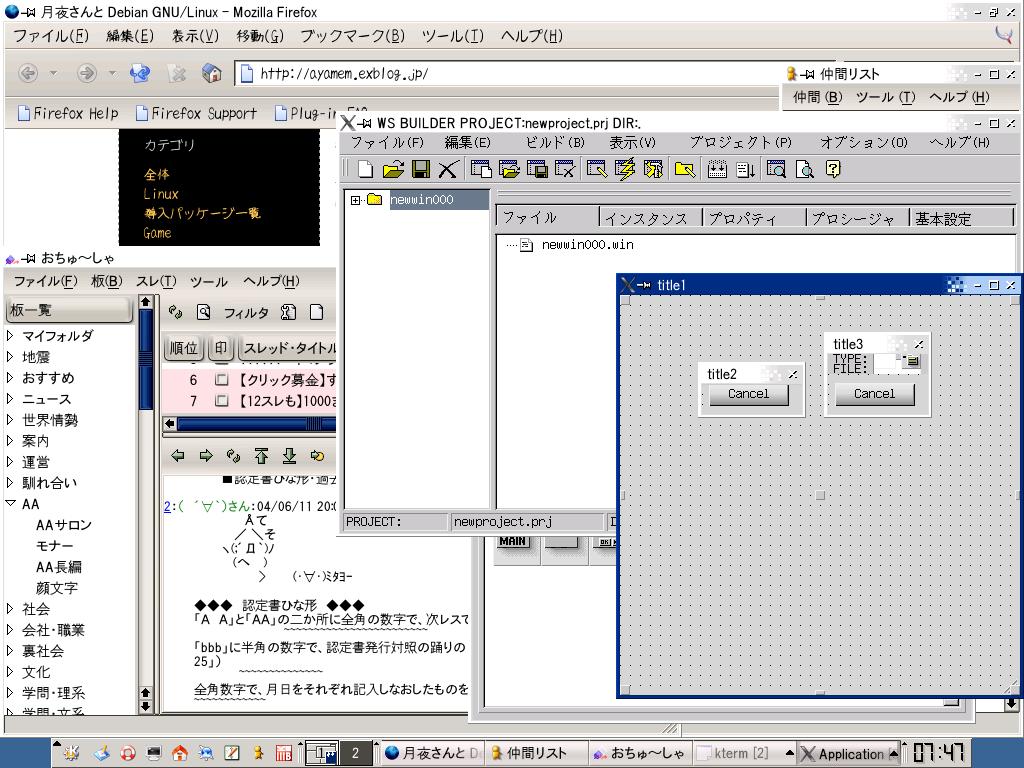
Task: Expand the 社会 board category
Action: [10, 609]
